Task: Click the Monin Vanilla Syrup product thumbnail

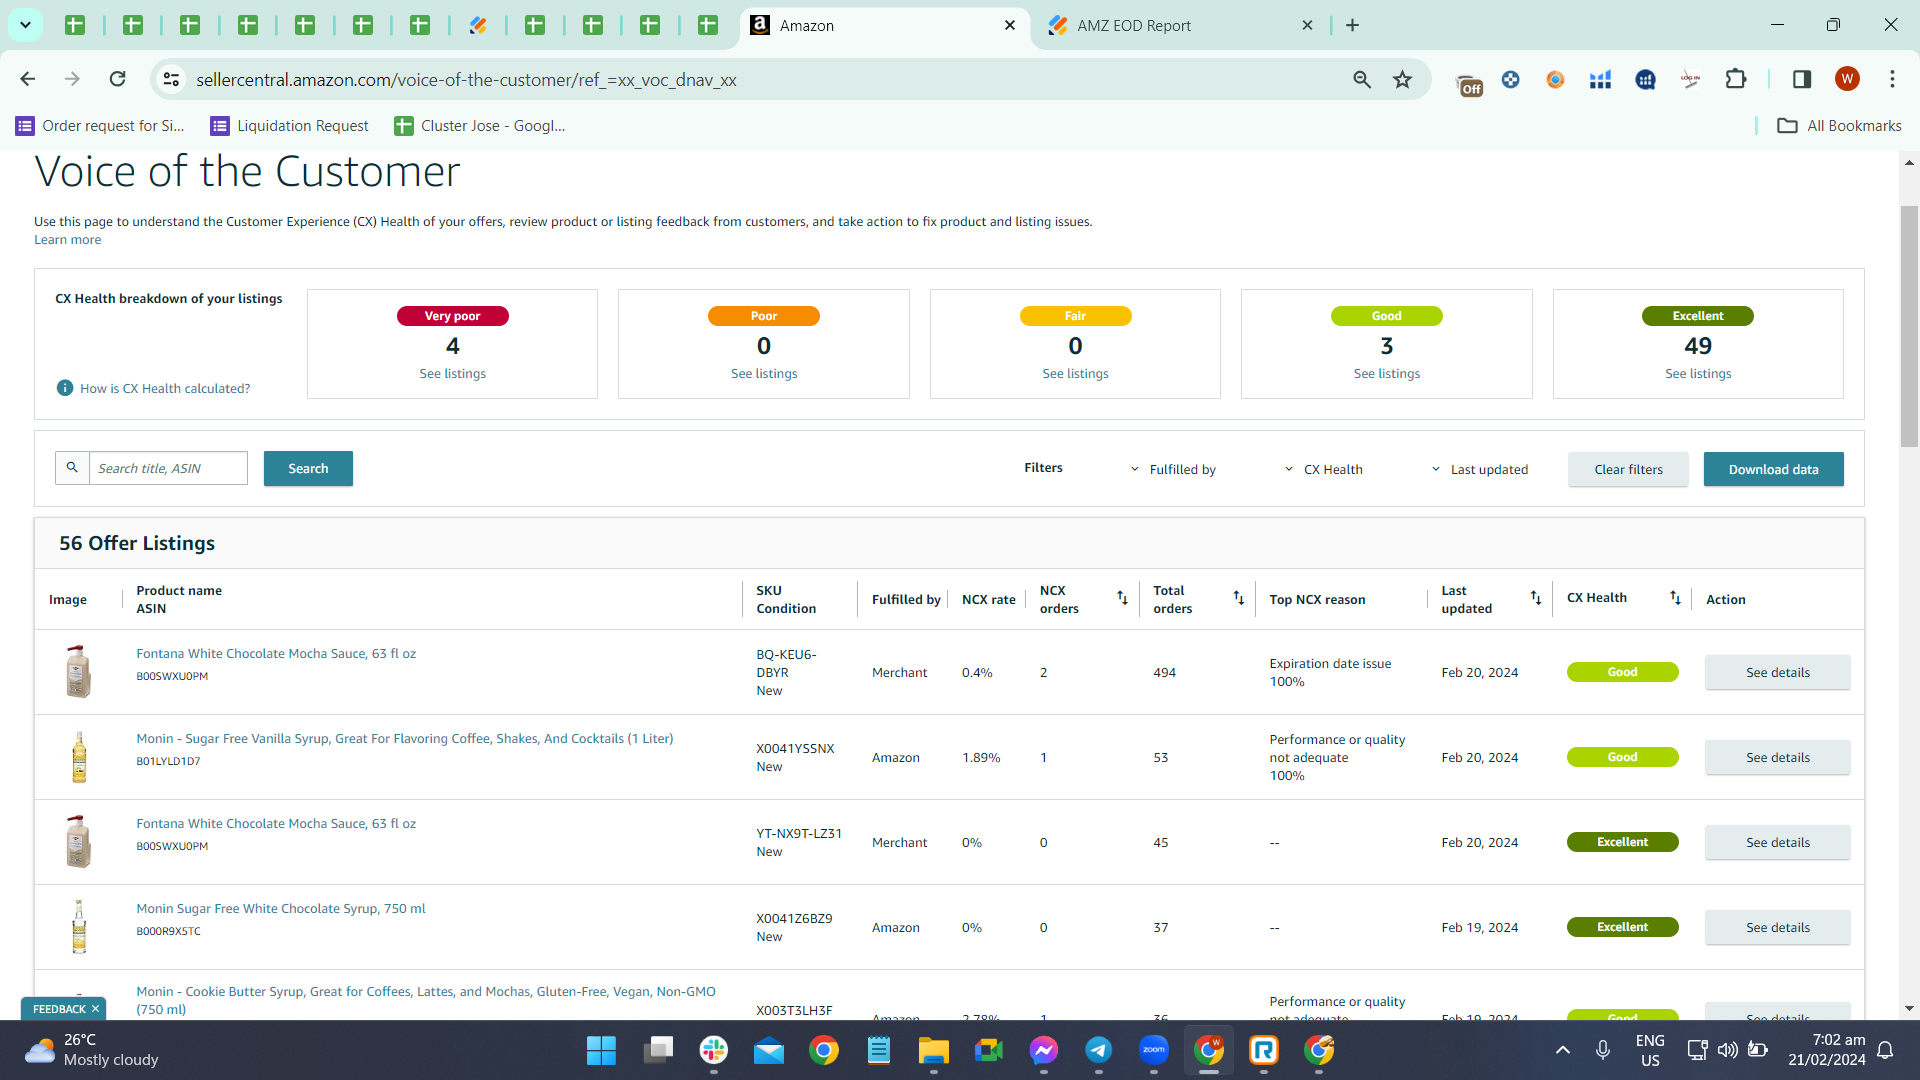Action: point(79,757)
